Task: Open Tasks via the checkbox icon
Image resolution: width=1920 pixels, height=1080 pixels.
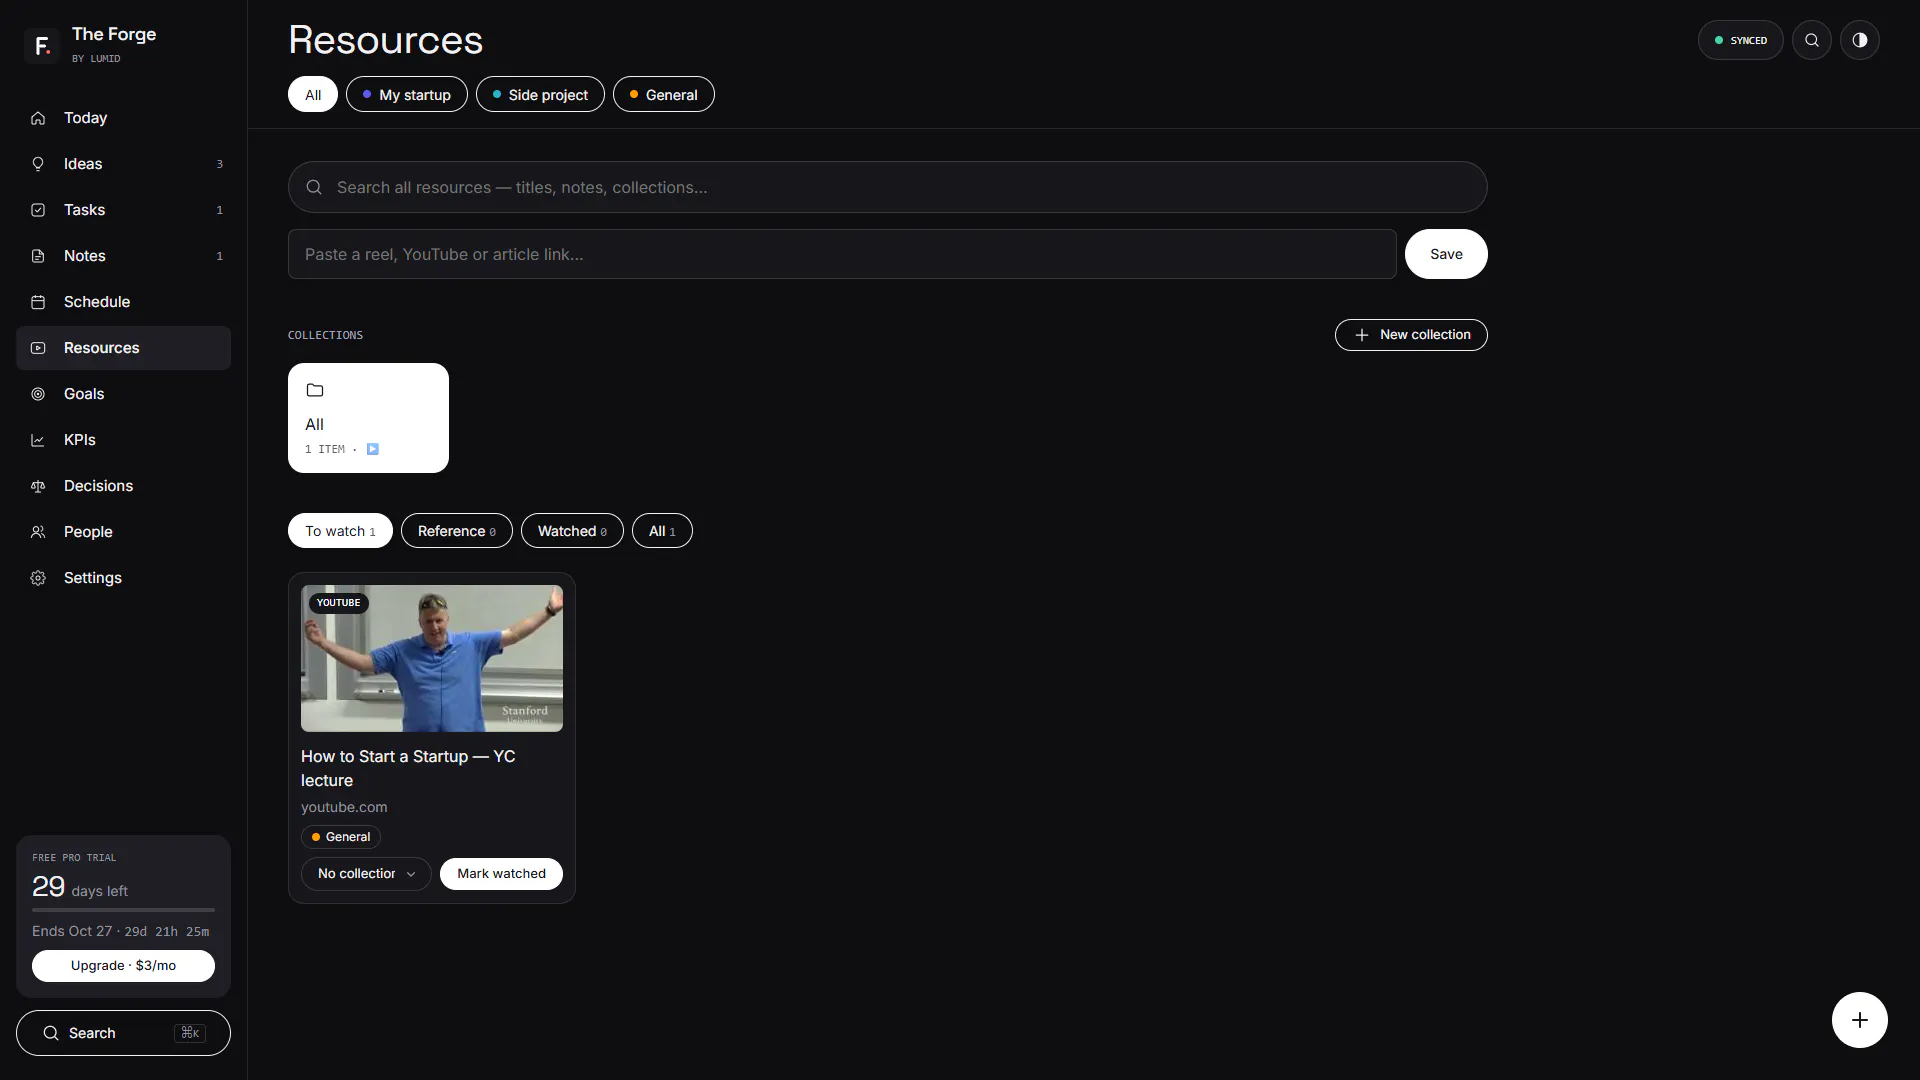Action: pos(38,210)
